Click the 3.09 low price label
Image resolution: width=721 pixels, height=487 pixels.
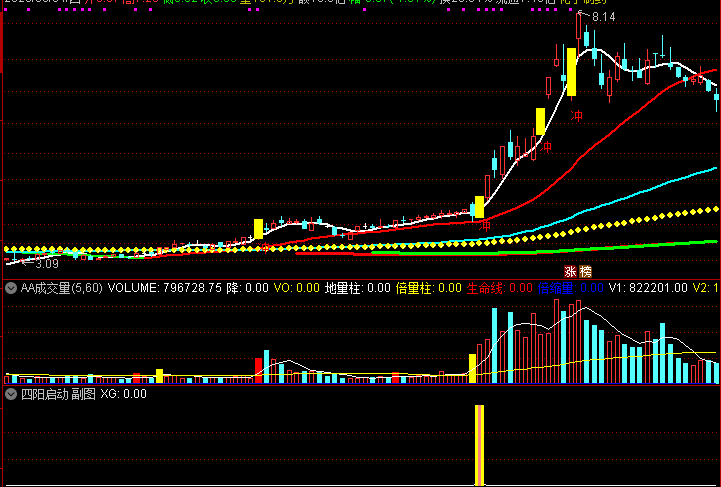(x=47, y=264)
